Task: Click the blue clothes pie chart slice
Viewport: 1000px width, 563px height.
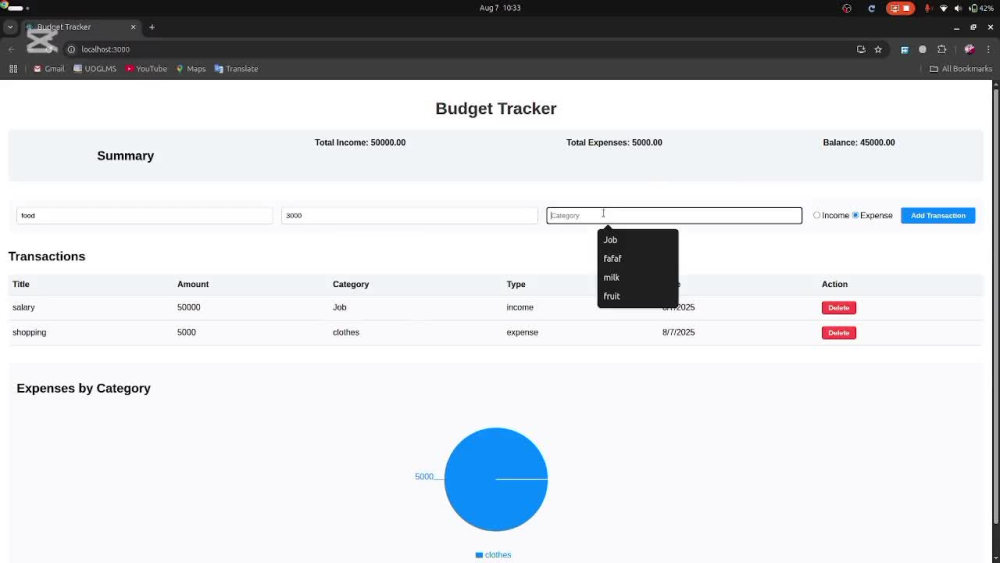Action: [x=496, y=479]
